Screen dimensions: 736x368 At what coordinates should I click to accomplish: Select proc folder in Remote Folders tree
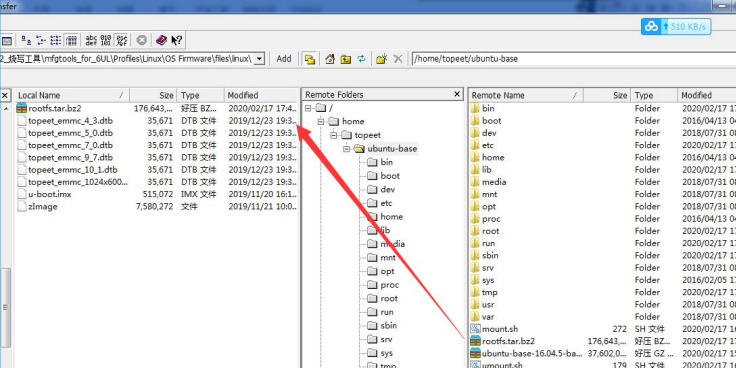[390, 285]
